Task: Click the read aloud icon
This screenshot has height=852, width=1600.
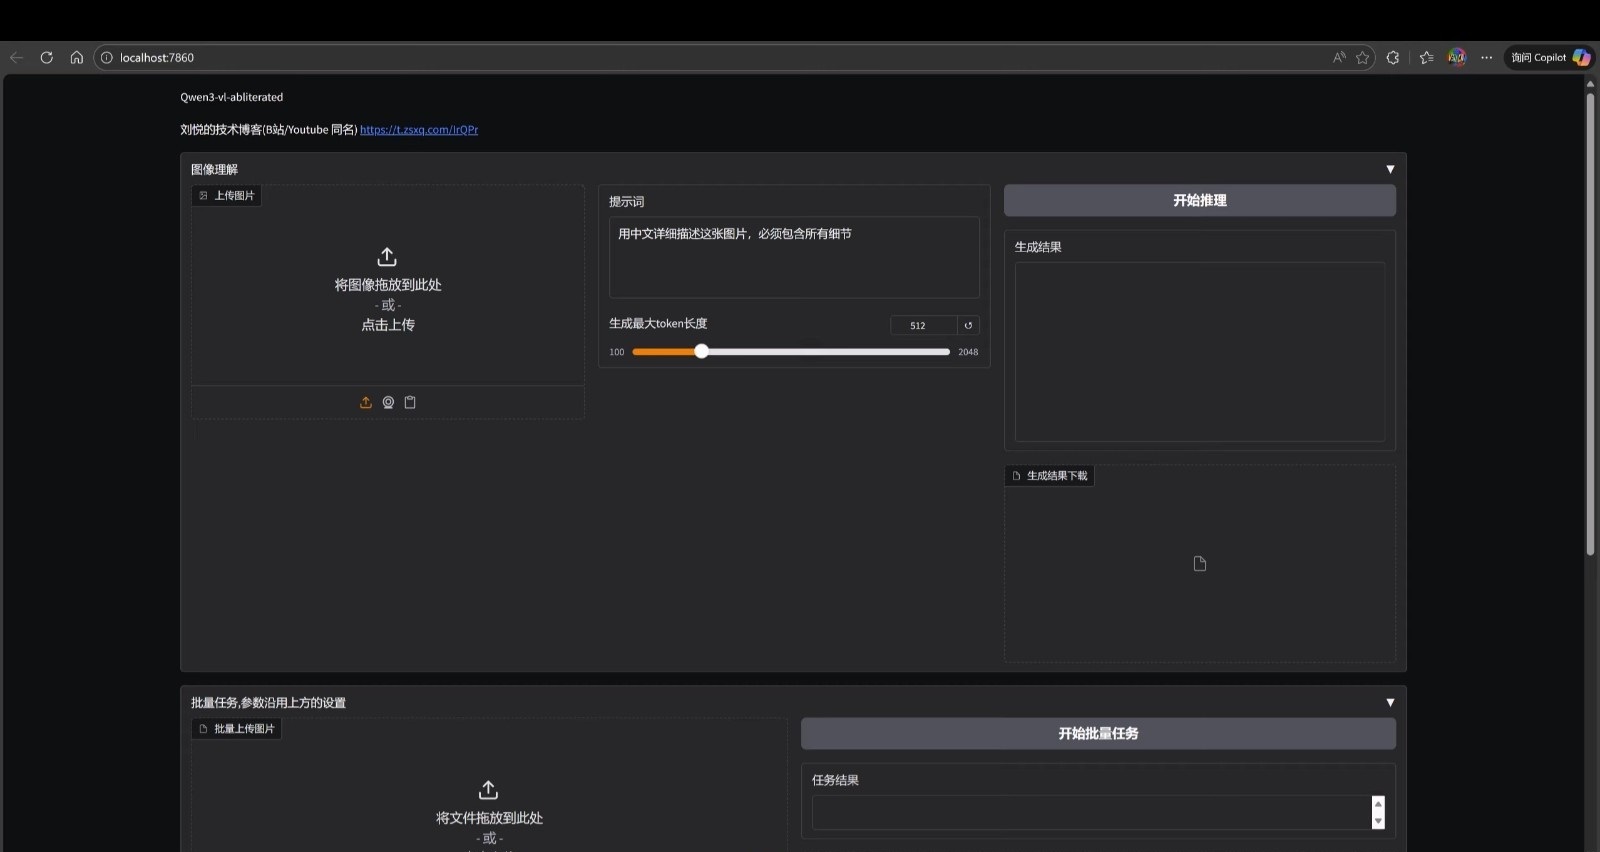Action: pyautogui.click(x=1339, y=57)
